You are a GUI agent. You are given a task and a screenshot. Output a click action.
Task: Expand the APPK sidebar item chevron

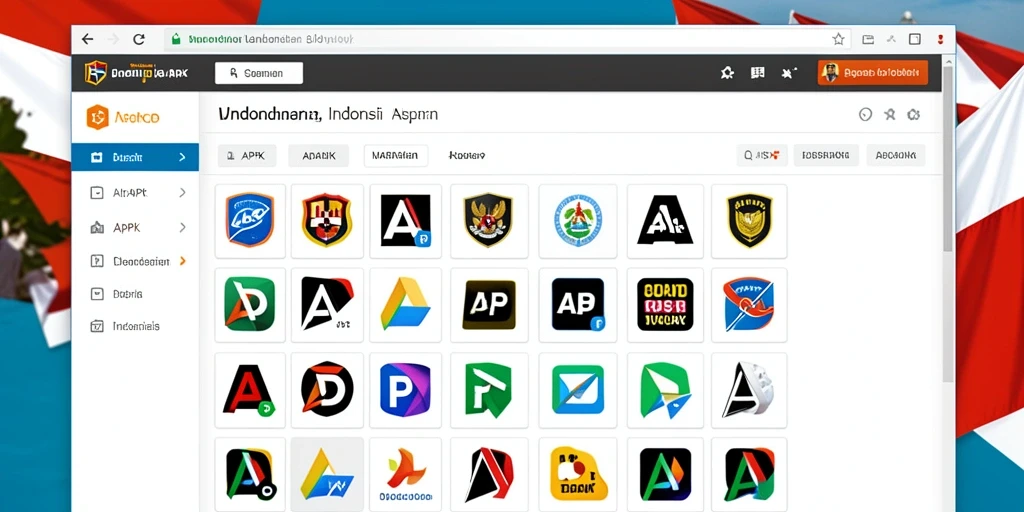point(182,227)
